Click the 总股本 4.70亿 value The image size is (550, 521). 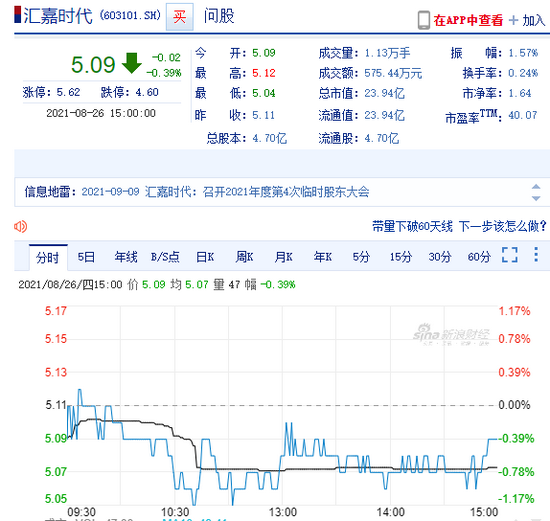[270, 139]
